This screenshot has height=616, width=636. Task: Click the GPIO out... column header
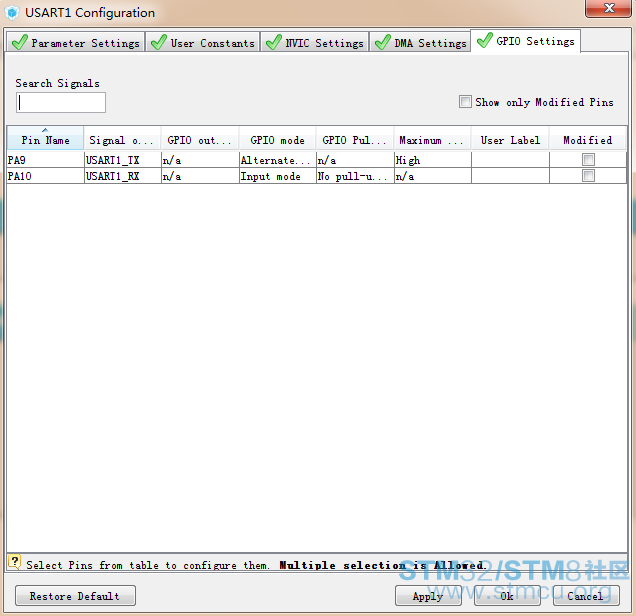[200, 139]
